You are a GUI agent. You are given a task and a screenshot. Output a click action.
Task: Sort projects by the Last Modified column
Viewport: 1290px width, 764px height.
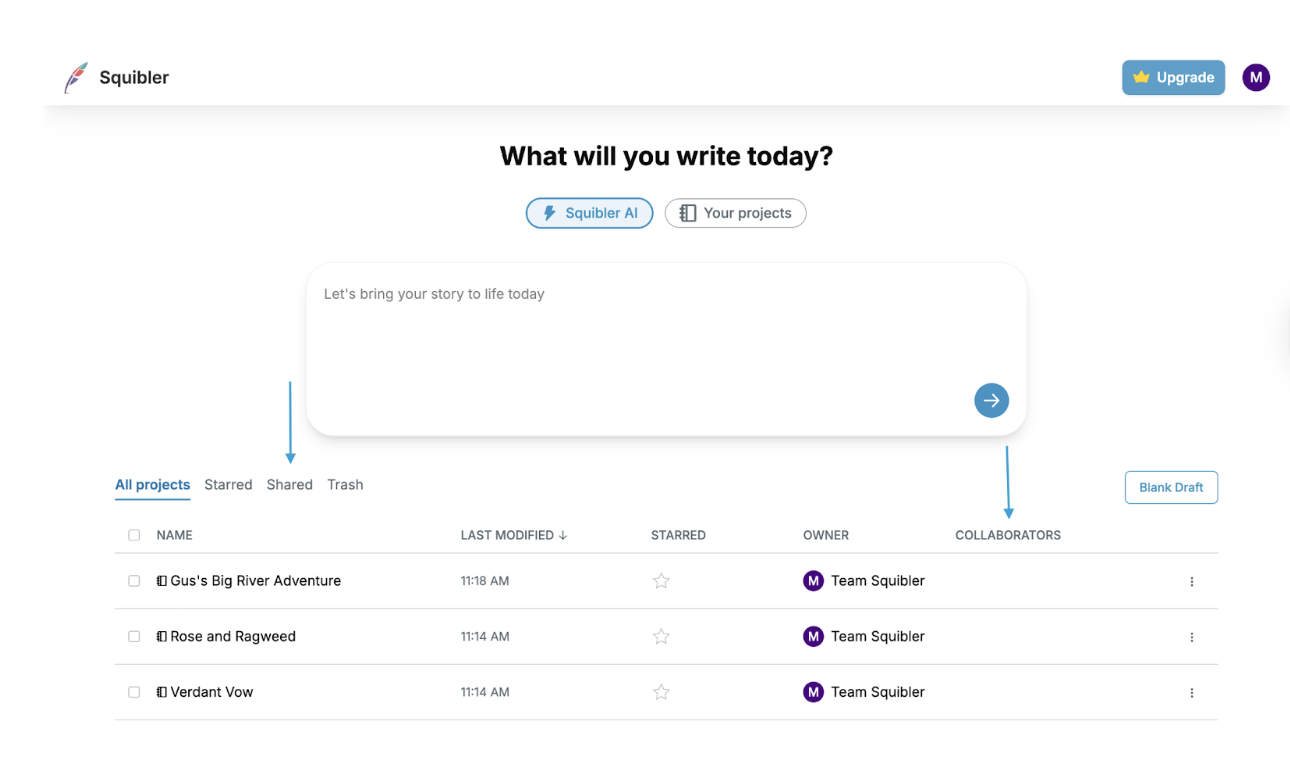[514, 535]
